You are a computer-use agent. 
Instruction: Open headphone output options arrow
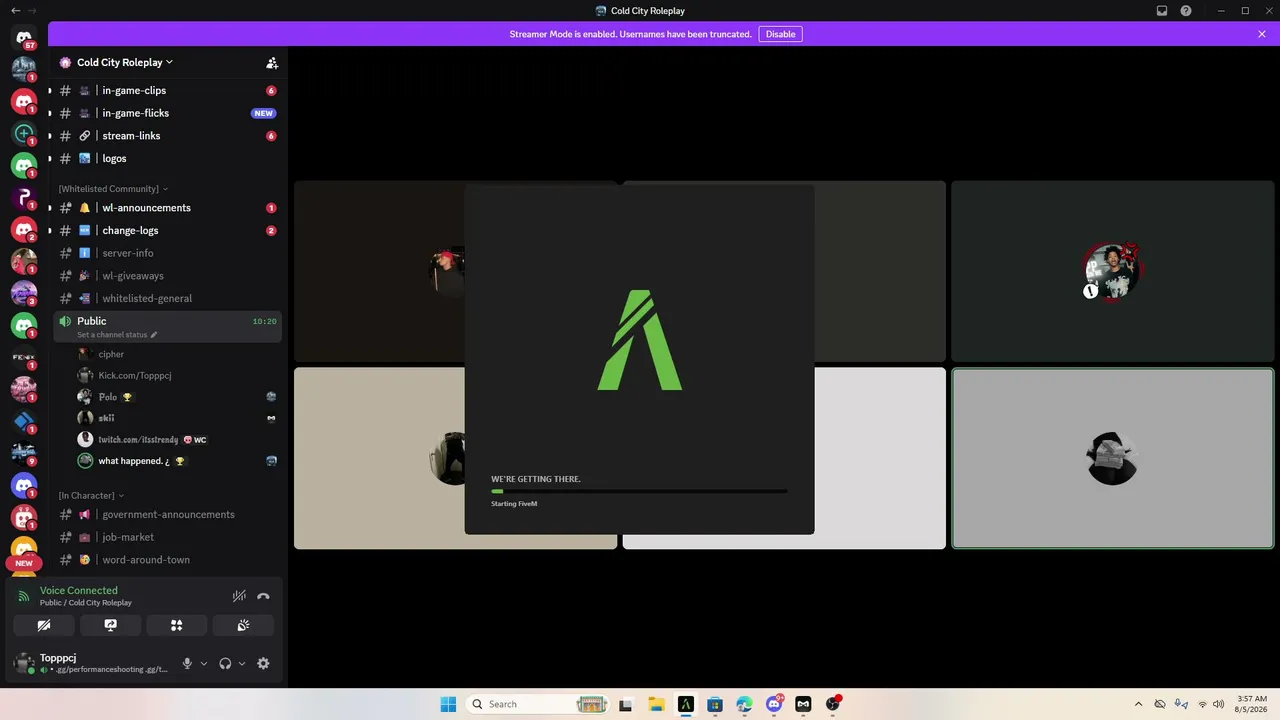pos(242,663)
